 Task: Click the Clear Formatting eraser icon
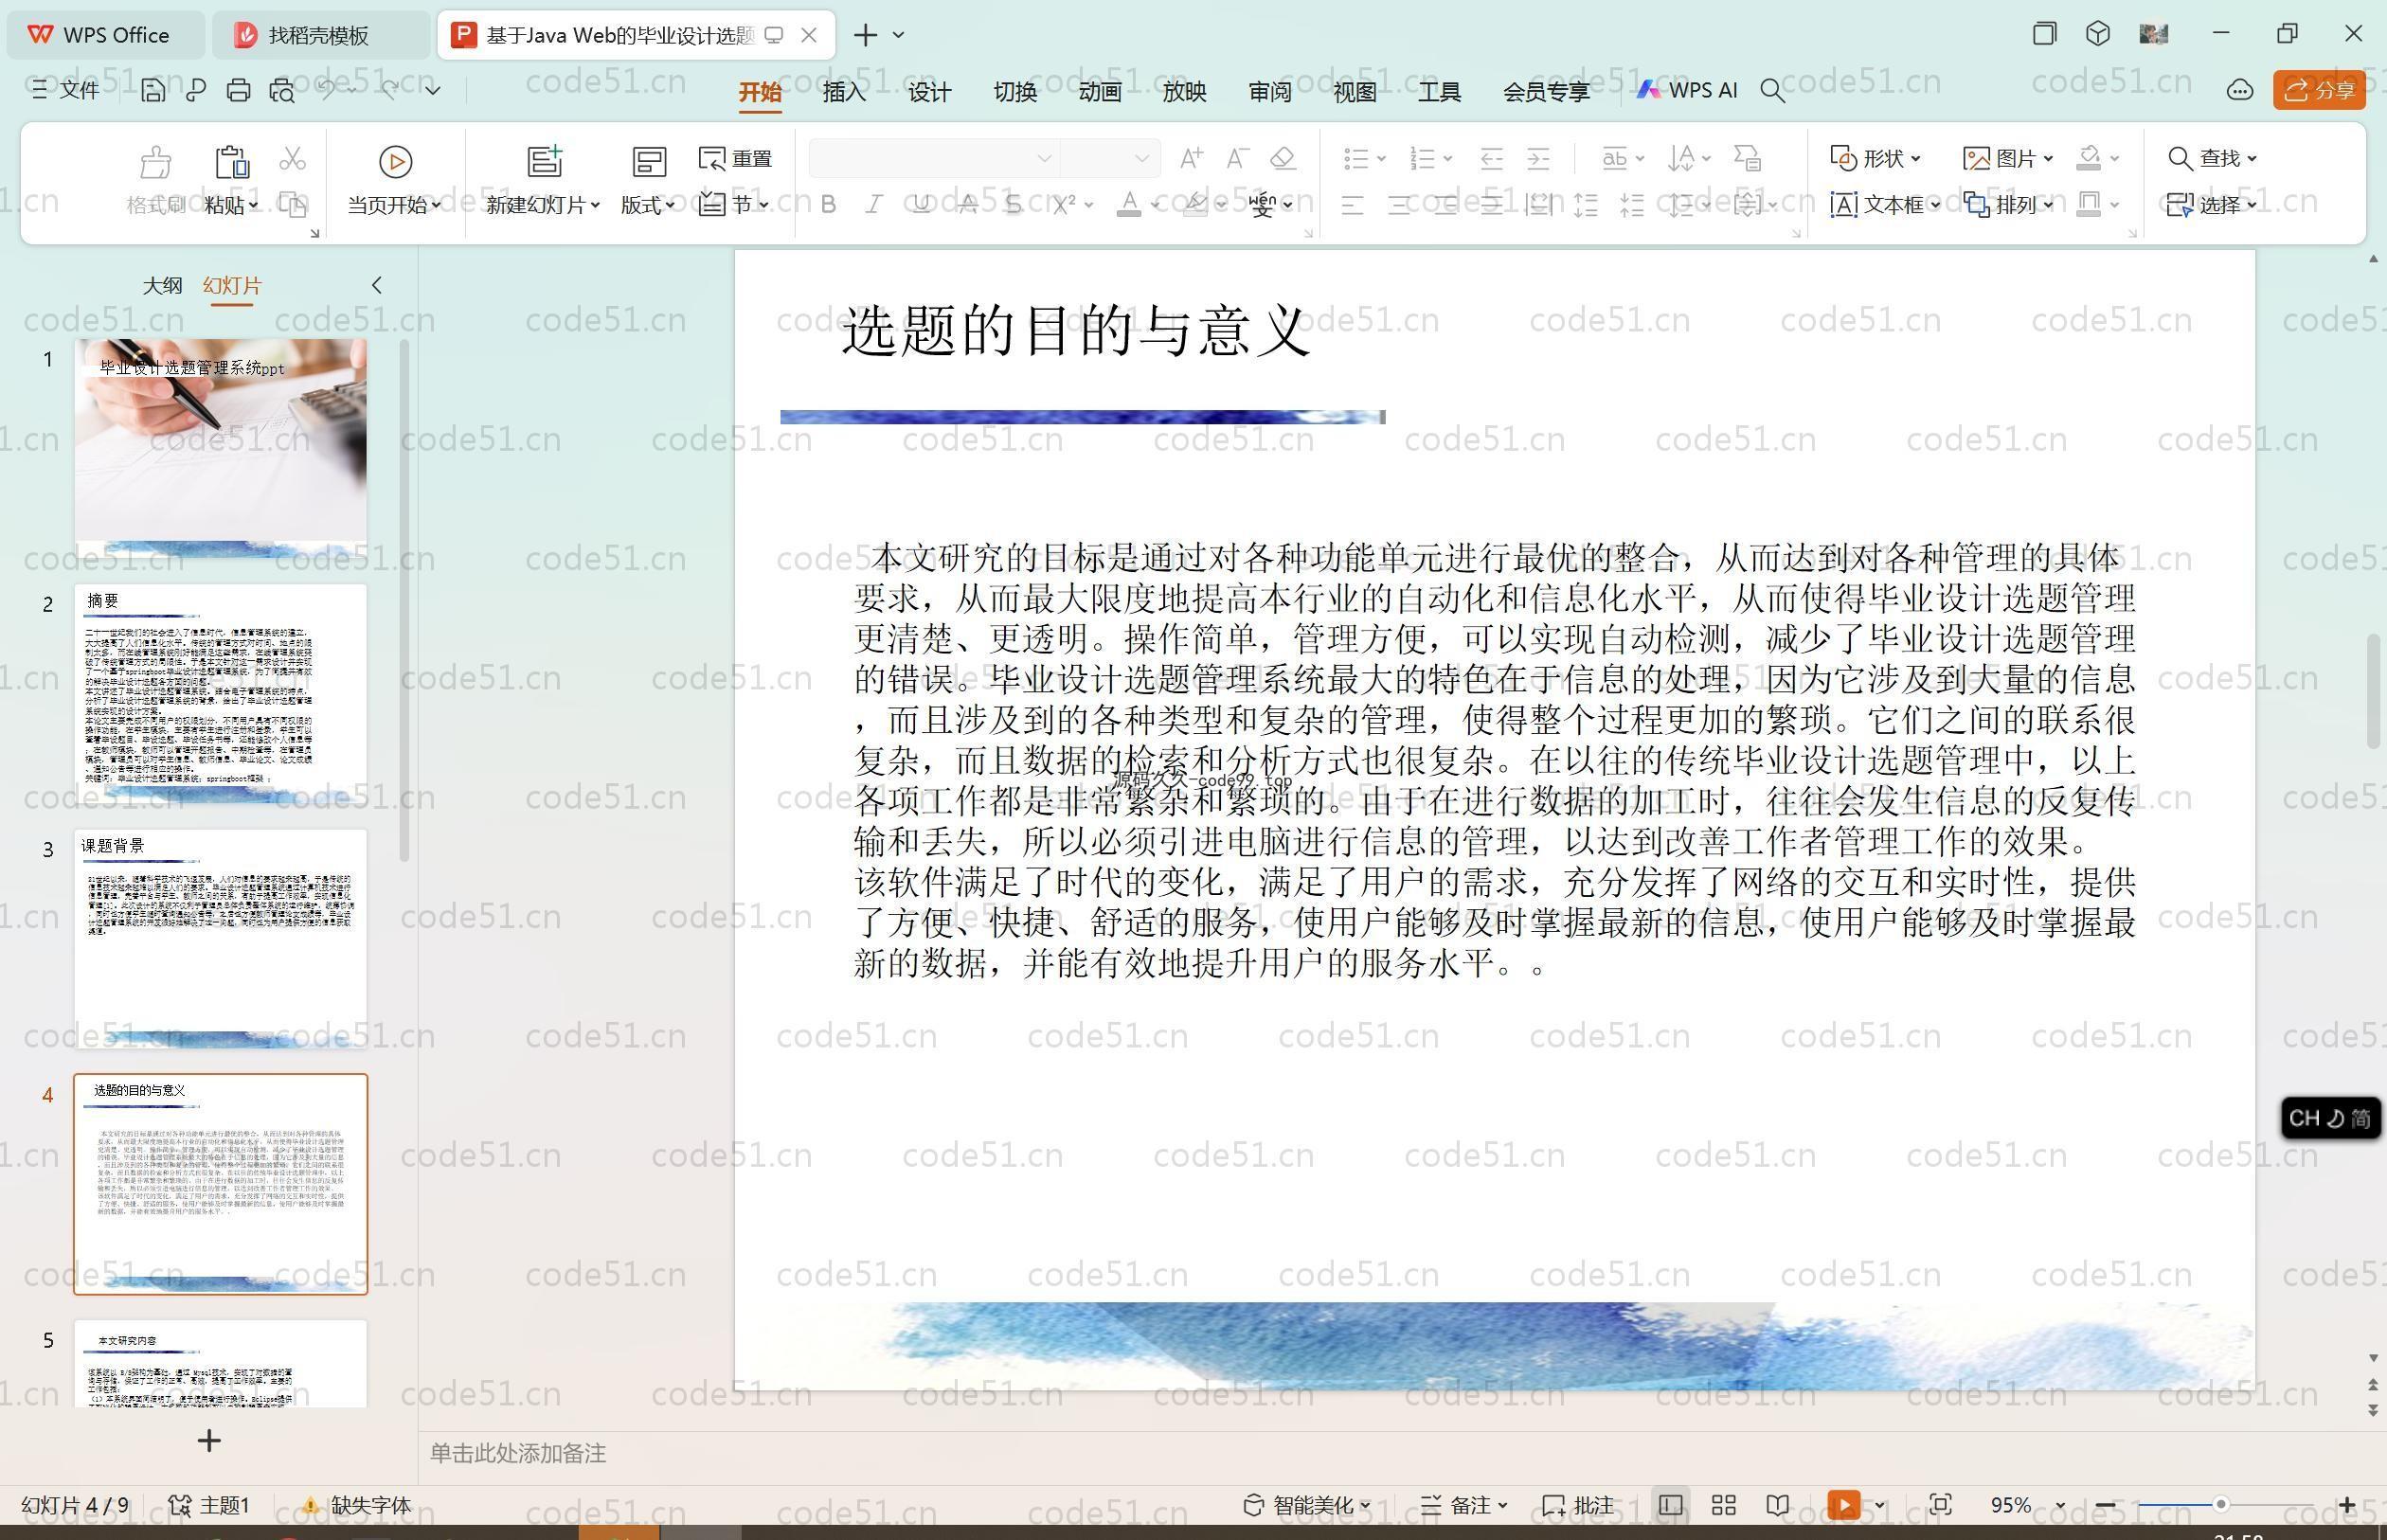coord(1283,158)
